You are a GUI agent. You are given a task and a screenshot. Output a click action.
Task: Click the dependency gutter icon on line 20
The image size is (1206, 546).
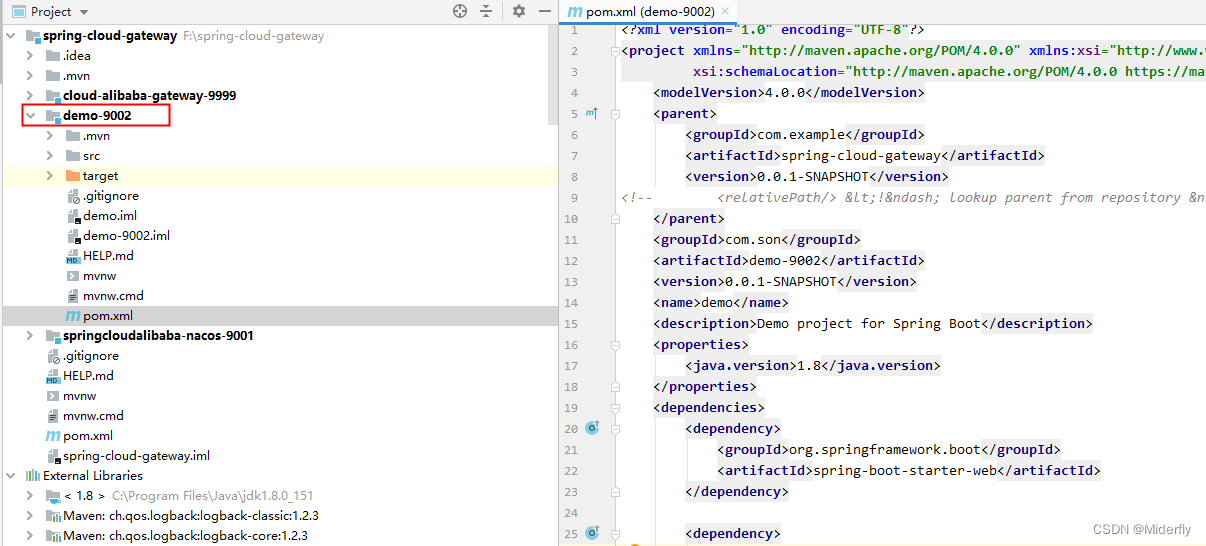point(591,428)
